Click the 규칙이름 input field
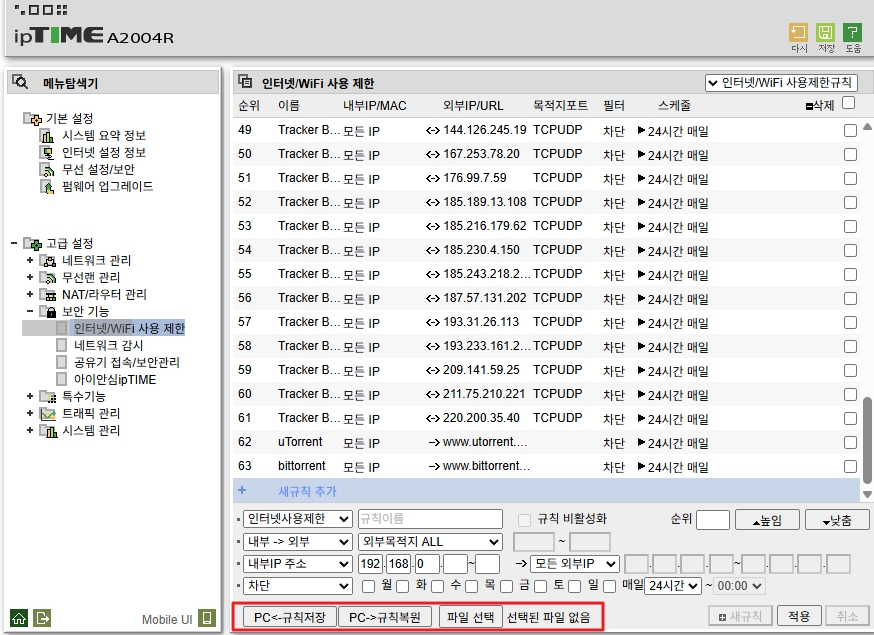The image size is (874, 635). coord(430,519)
